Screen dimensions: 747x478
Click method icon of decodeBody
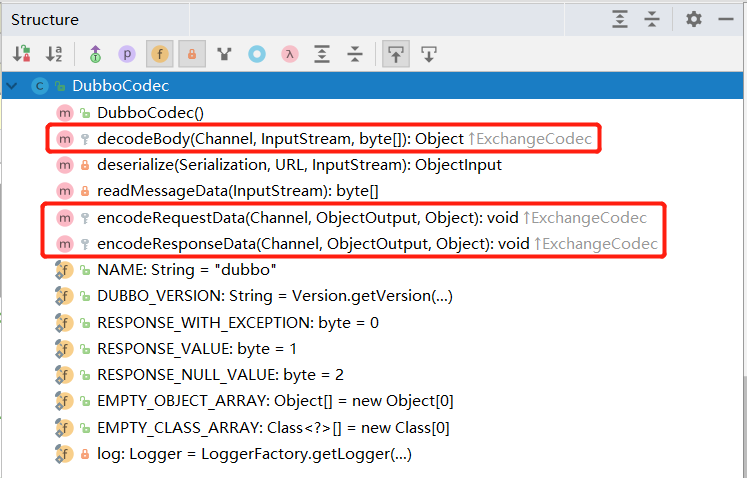coord(64,139)
